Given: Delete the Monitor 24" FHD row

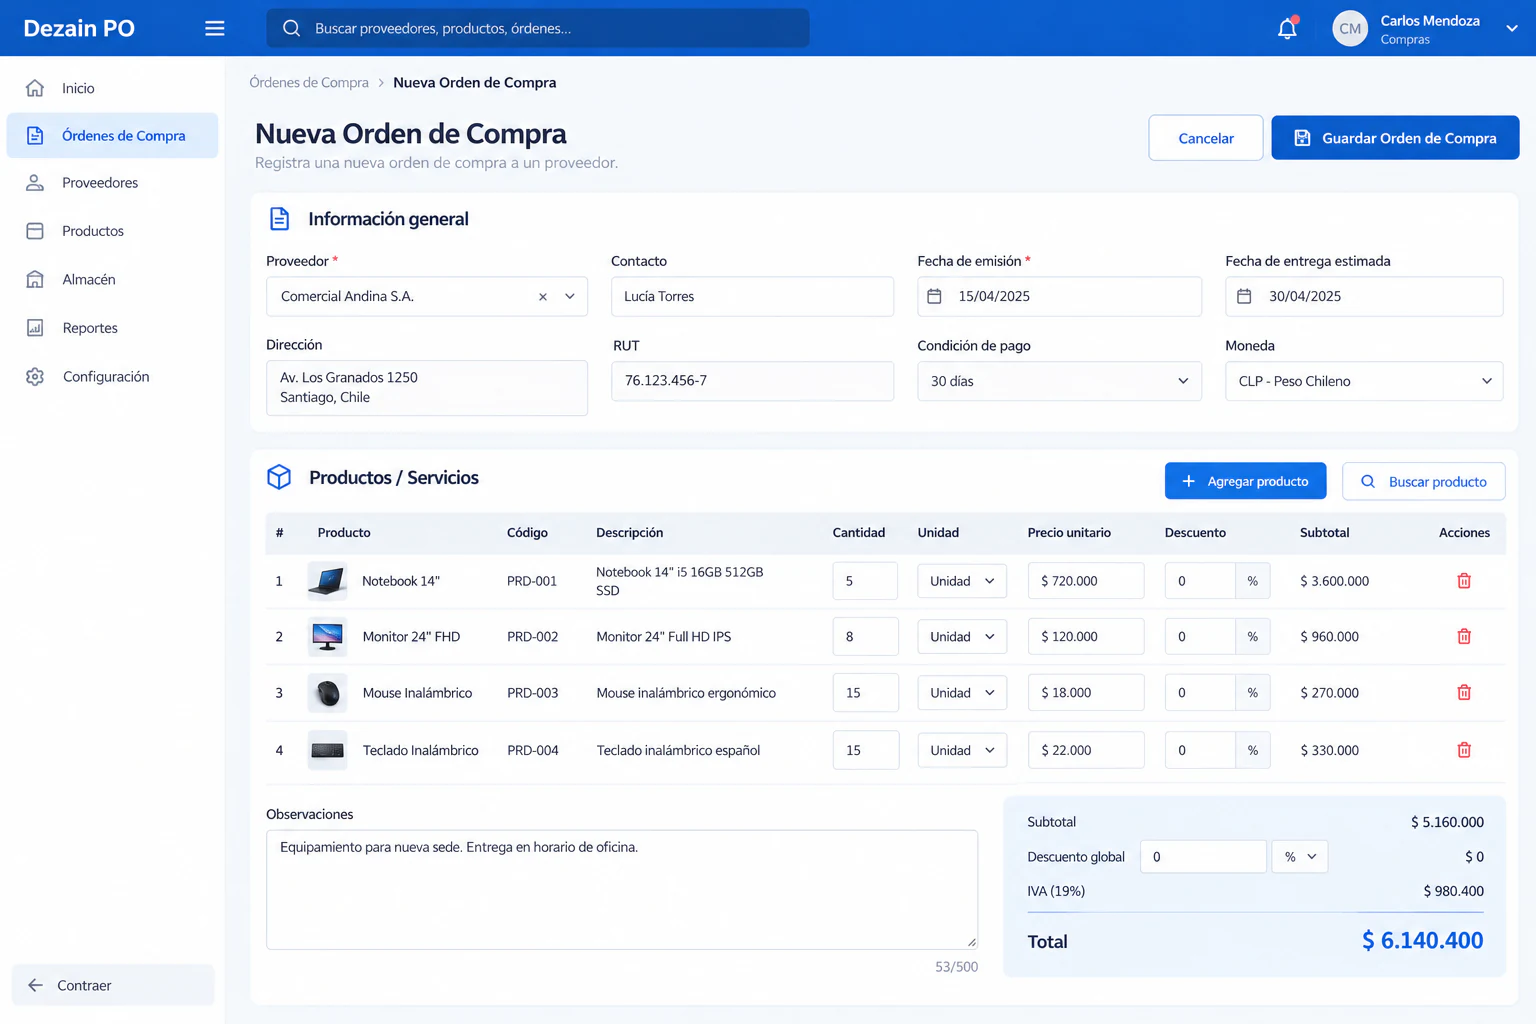Looking at the screenshot, I should (x=1464, y=637).
